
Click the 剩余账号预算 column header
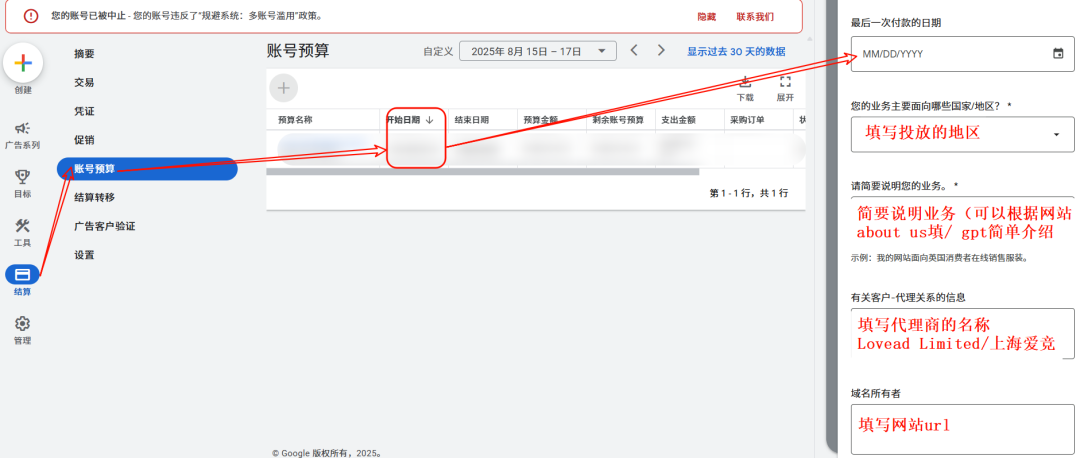618,120
